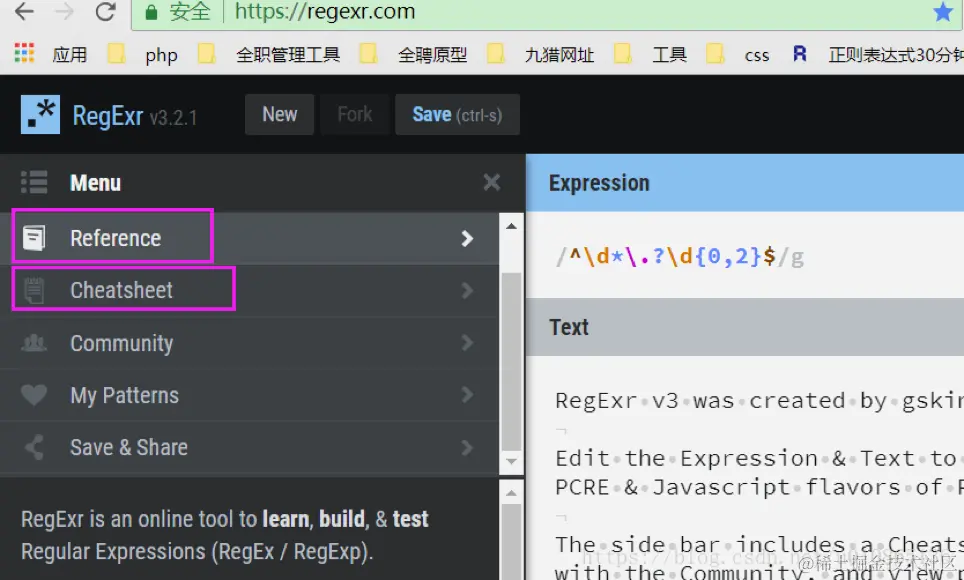
Task: Click the Community people icon
Action: click(34, 343)
